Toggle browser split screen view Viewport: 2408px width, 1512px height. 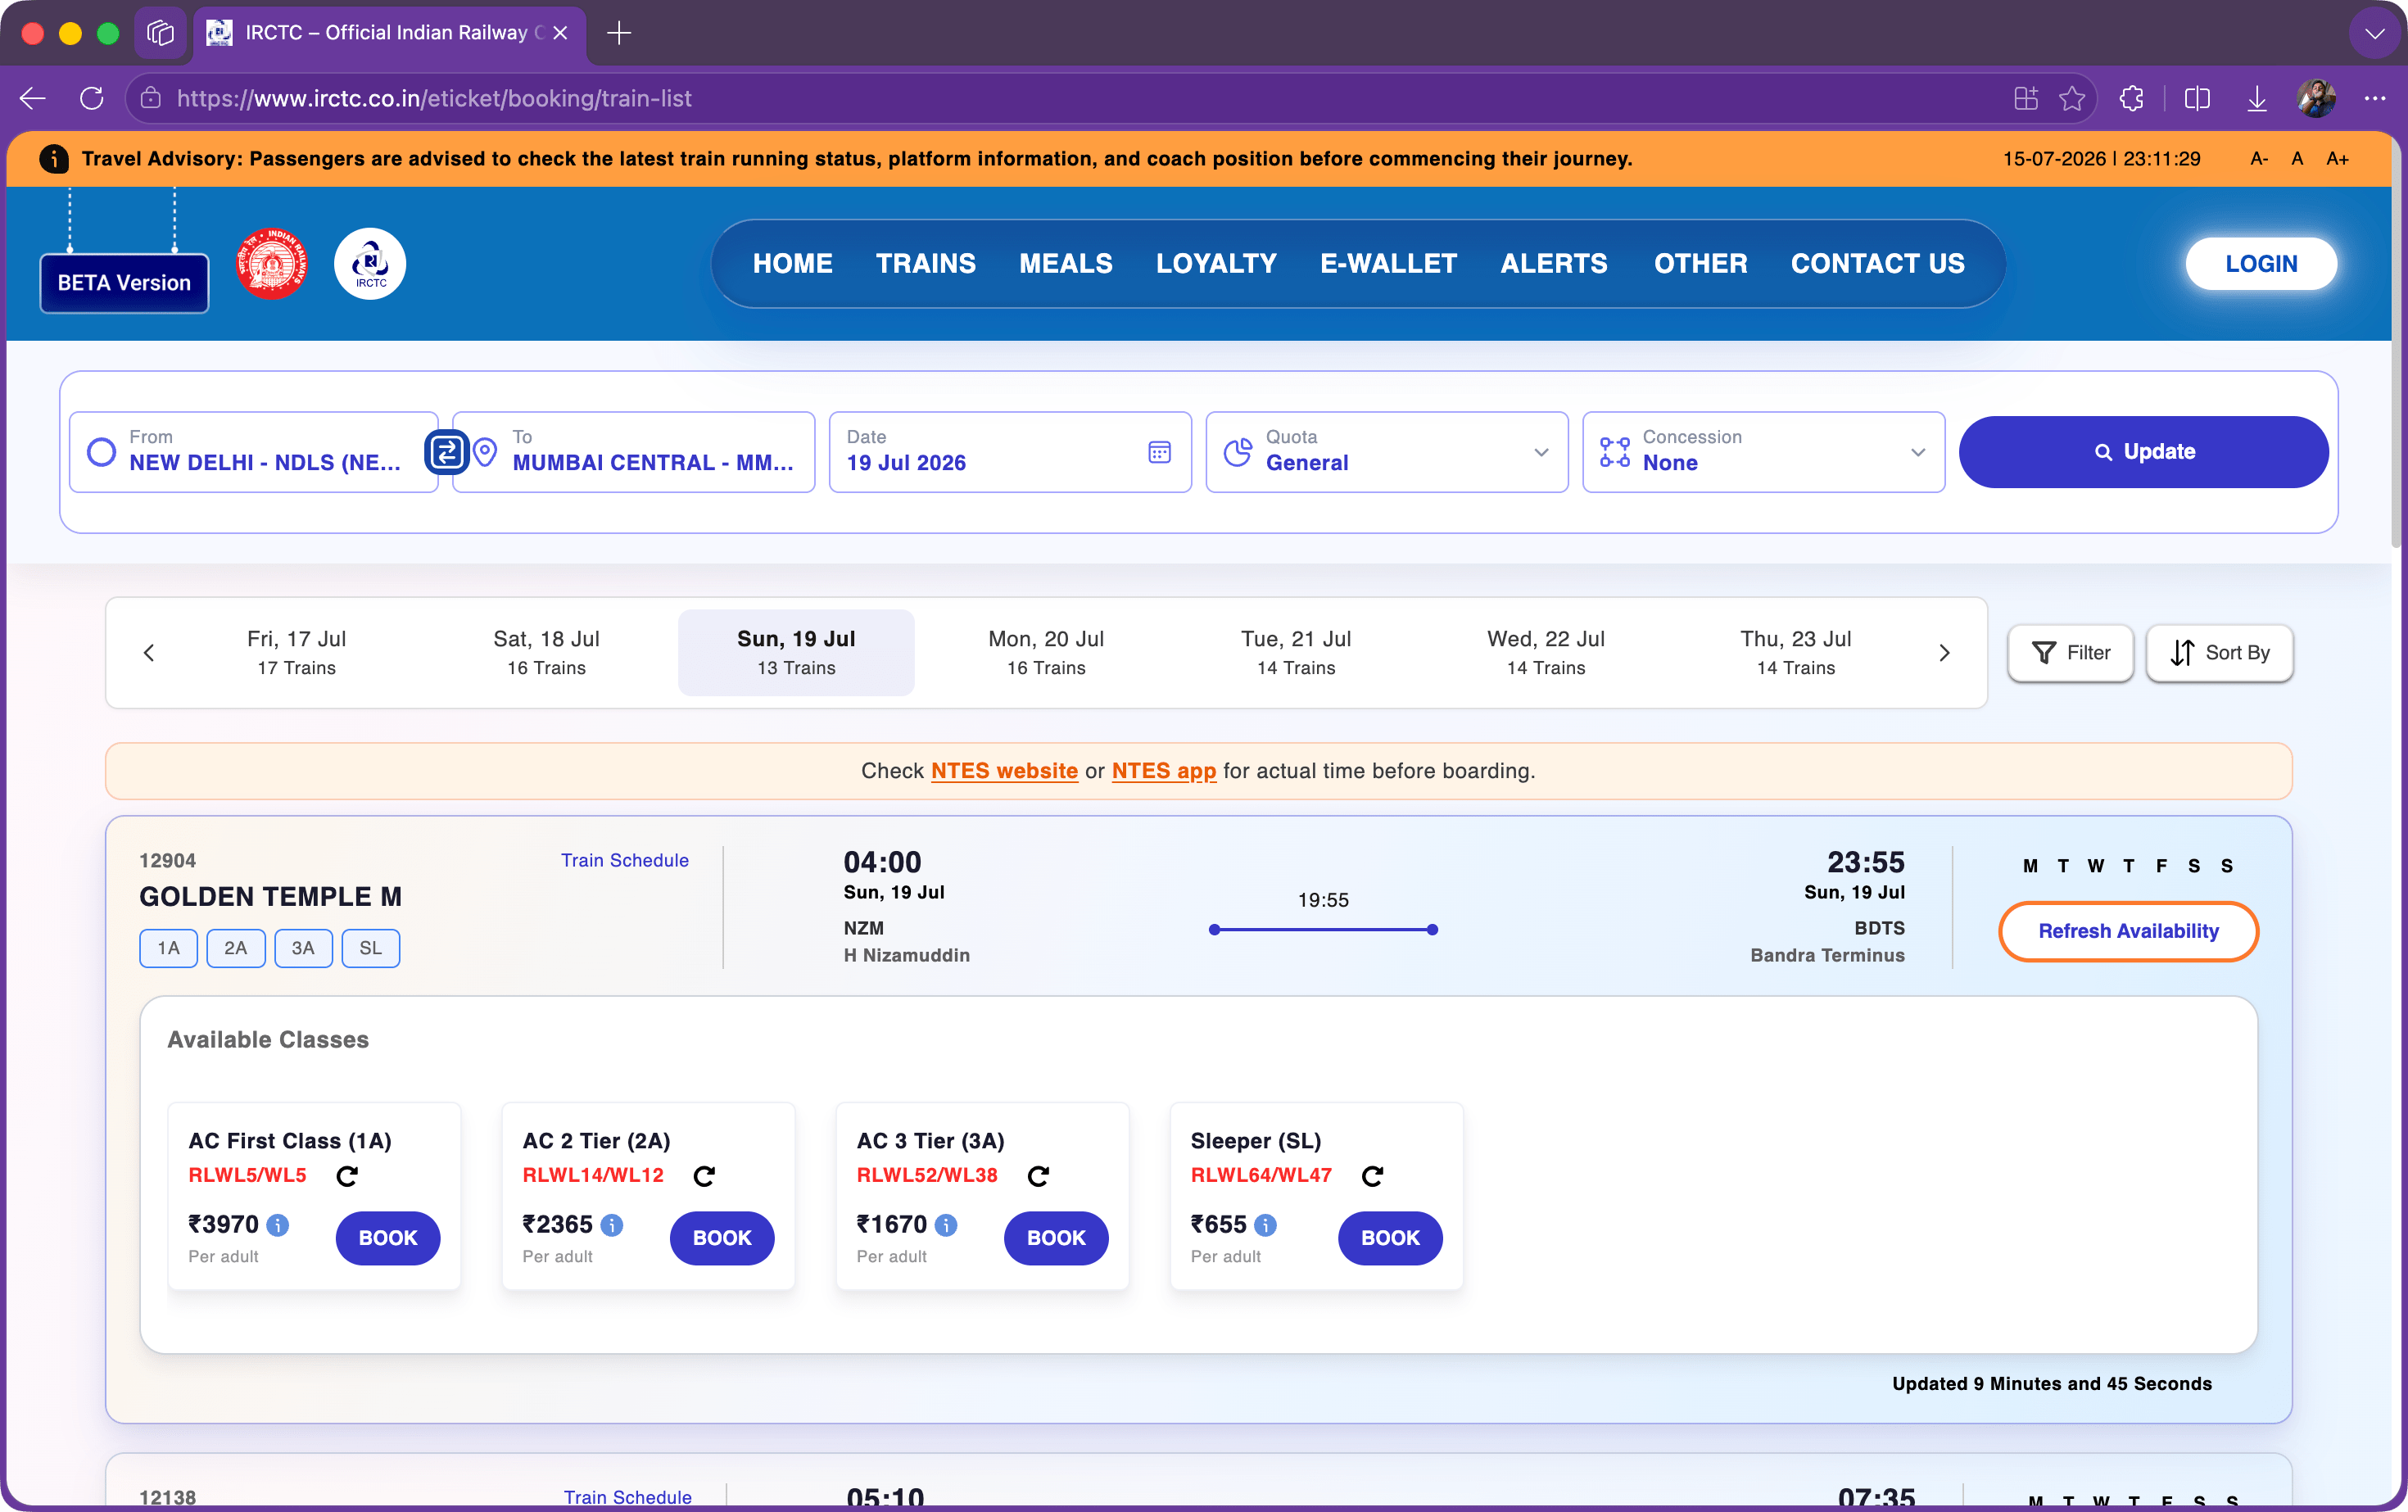(2197, 98)
